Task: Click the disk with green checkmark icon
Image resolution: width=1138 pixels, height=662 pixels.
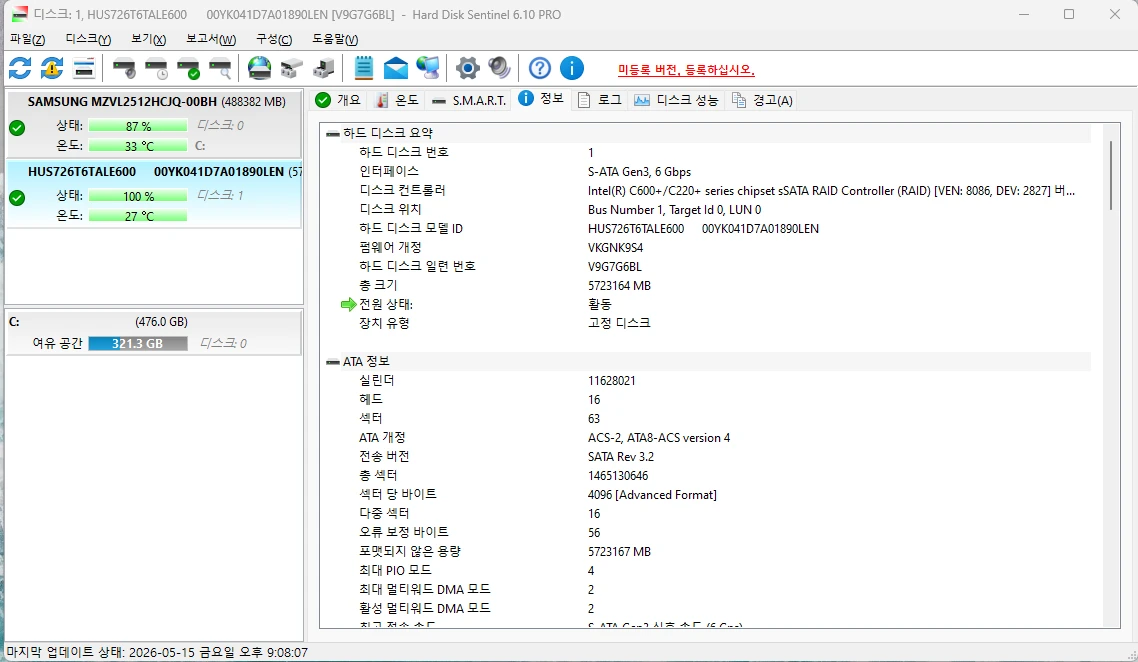Action: tap(188, 68)
